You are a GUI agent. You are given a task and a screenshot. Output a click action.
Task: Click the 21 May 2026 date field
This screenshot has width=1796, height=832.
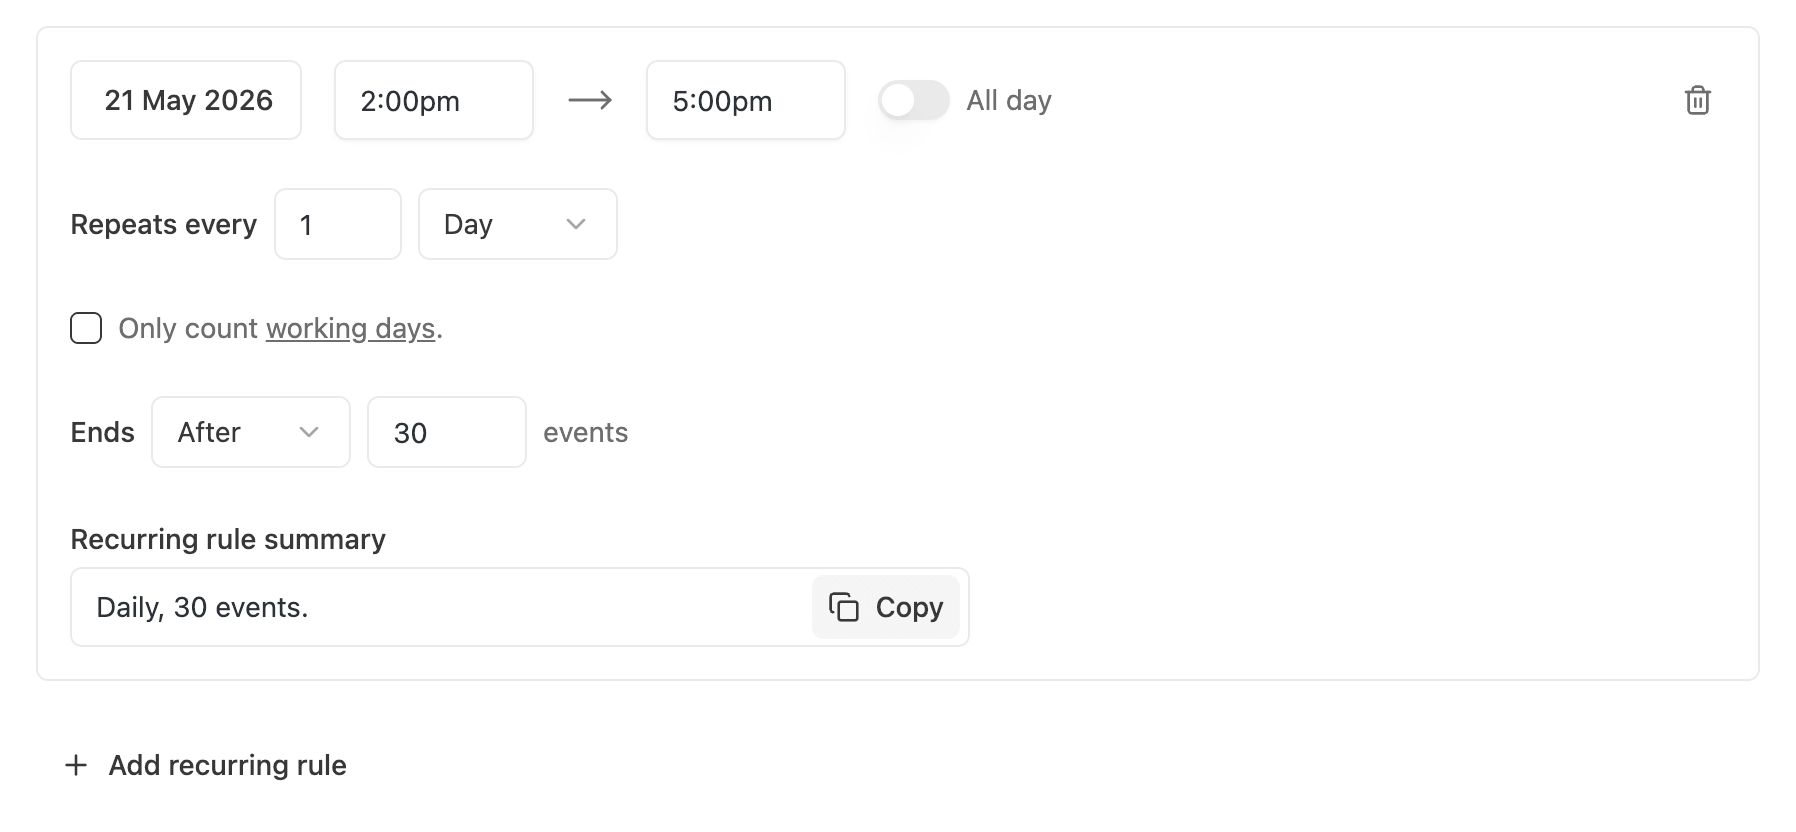click(186, 100)
